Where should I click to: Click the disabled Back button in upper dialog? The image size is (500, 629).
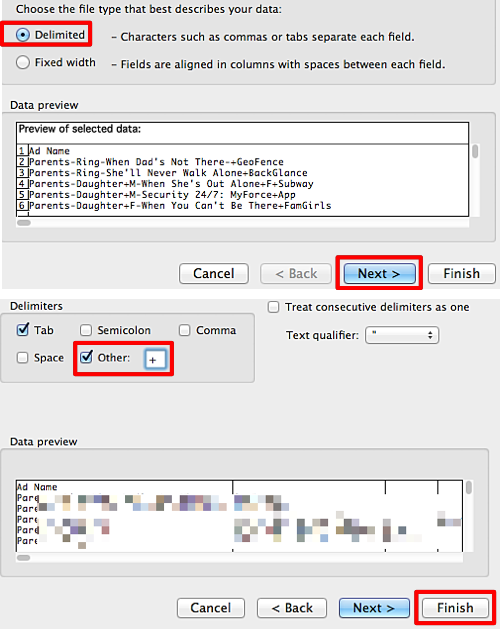coord(296,274)
